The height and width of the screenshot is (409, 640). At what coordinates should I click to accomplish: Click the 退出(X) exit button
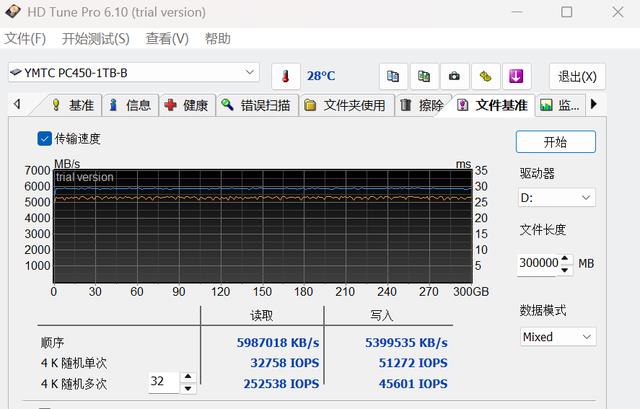tap(577, 76)
